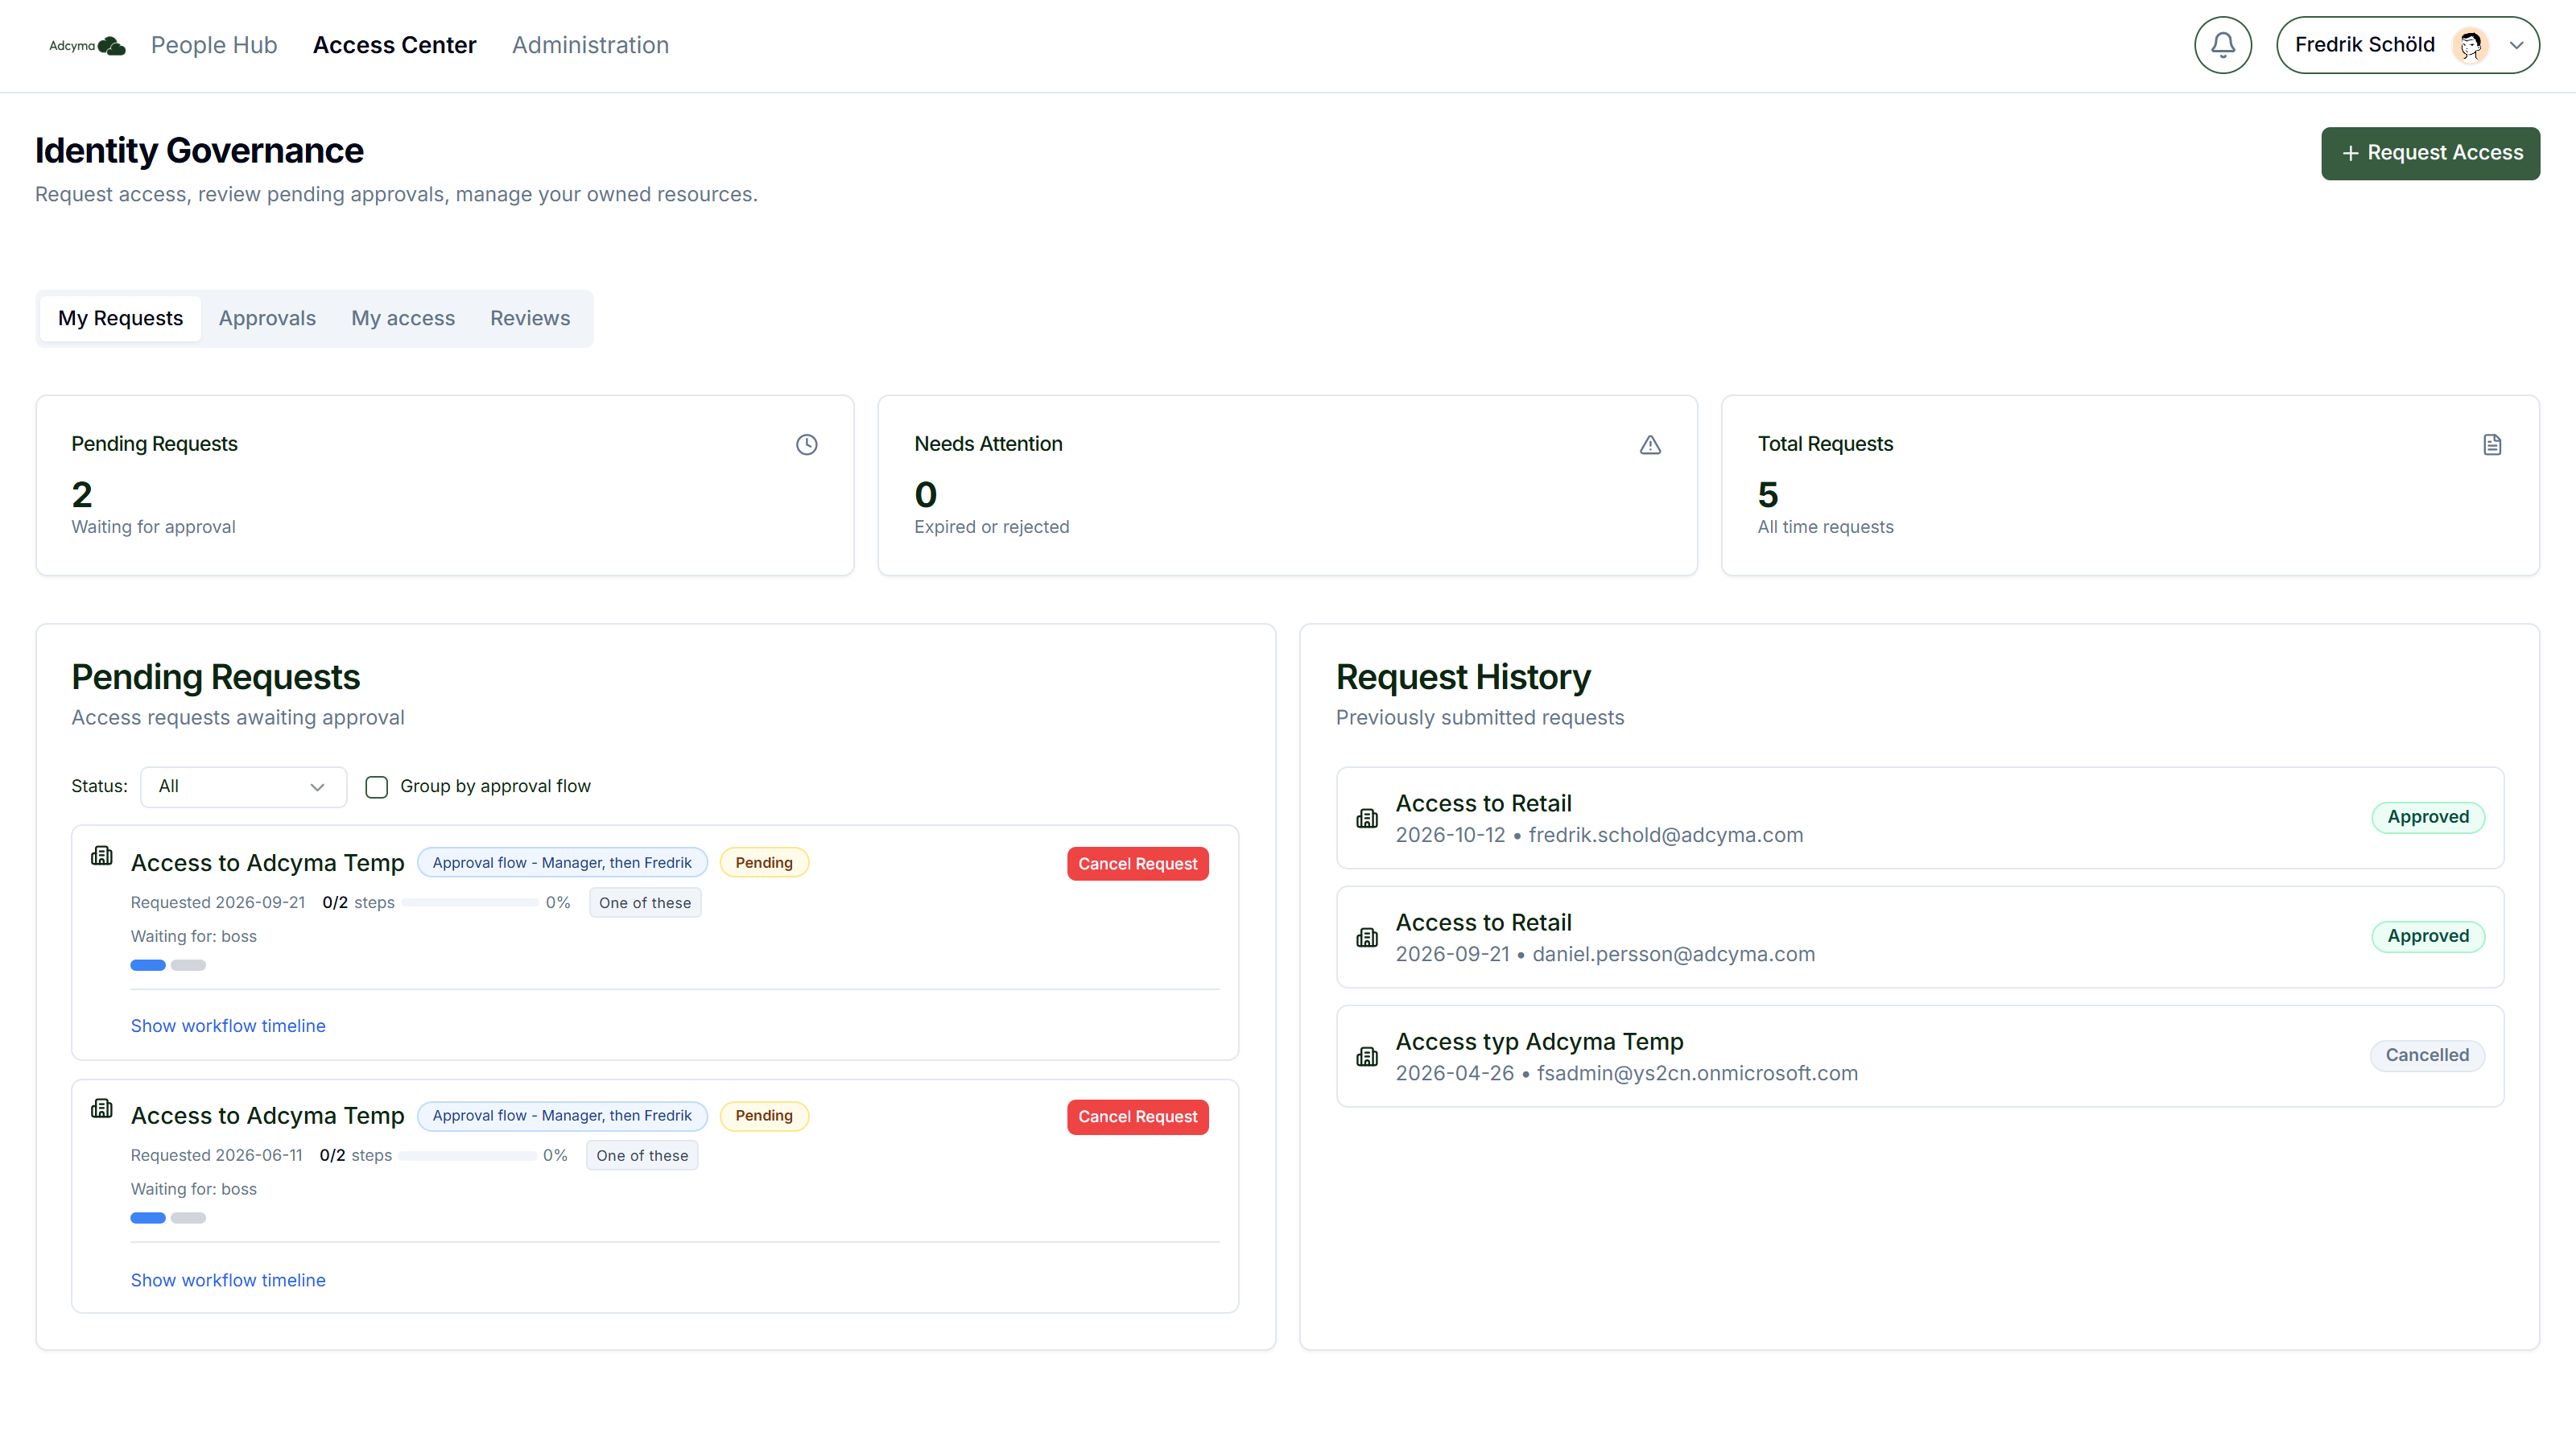Switch to the Approvals tab
This screenshot has width=2576, height=1449.
pyautogui.click(x=267, y=318)
